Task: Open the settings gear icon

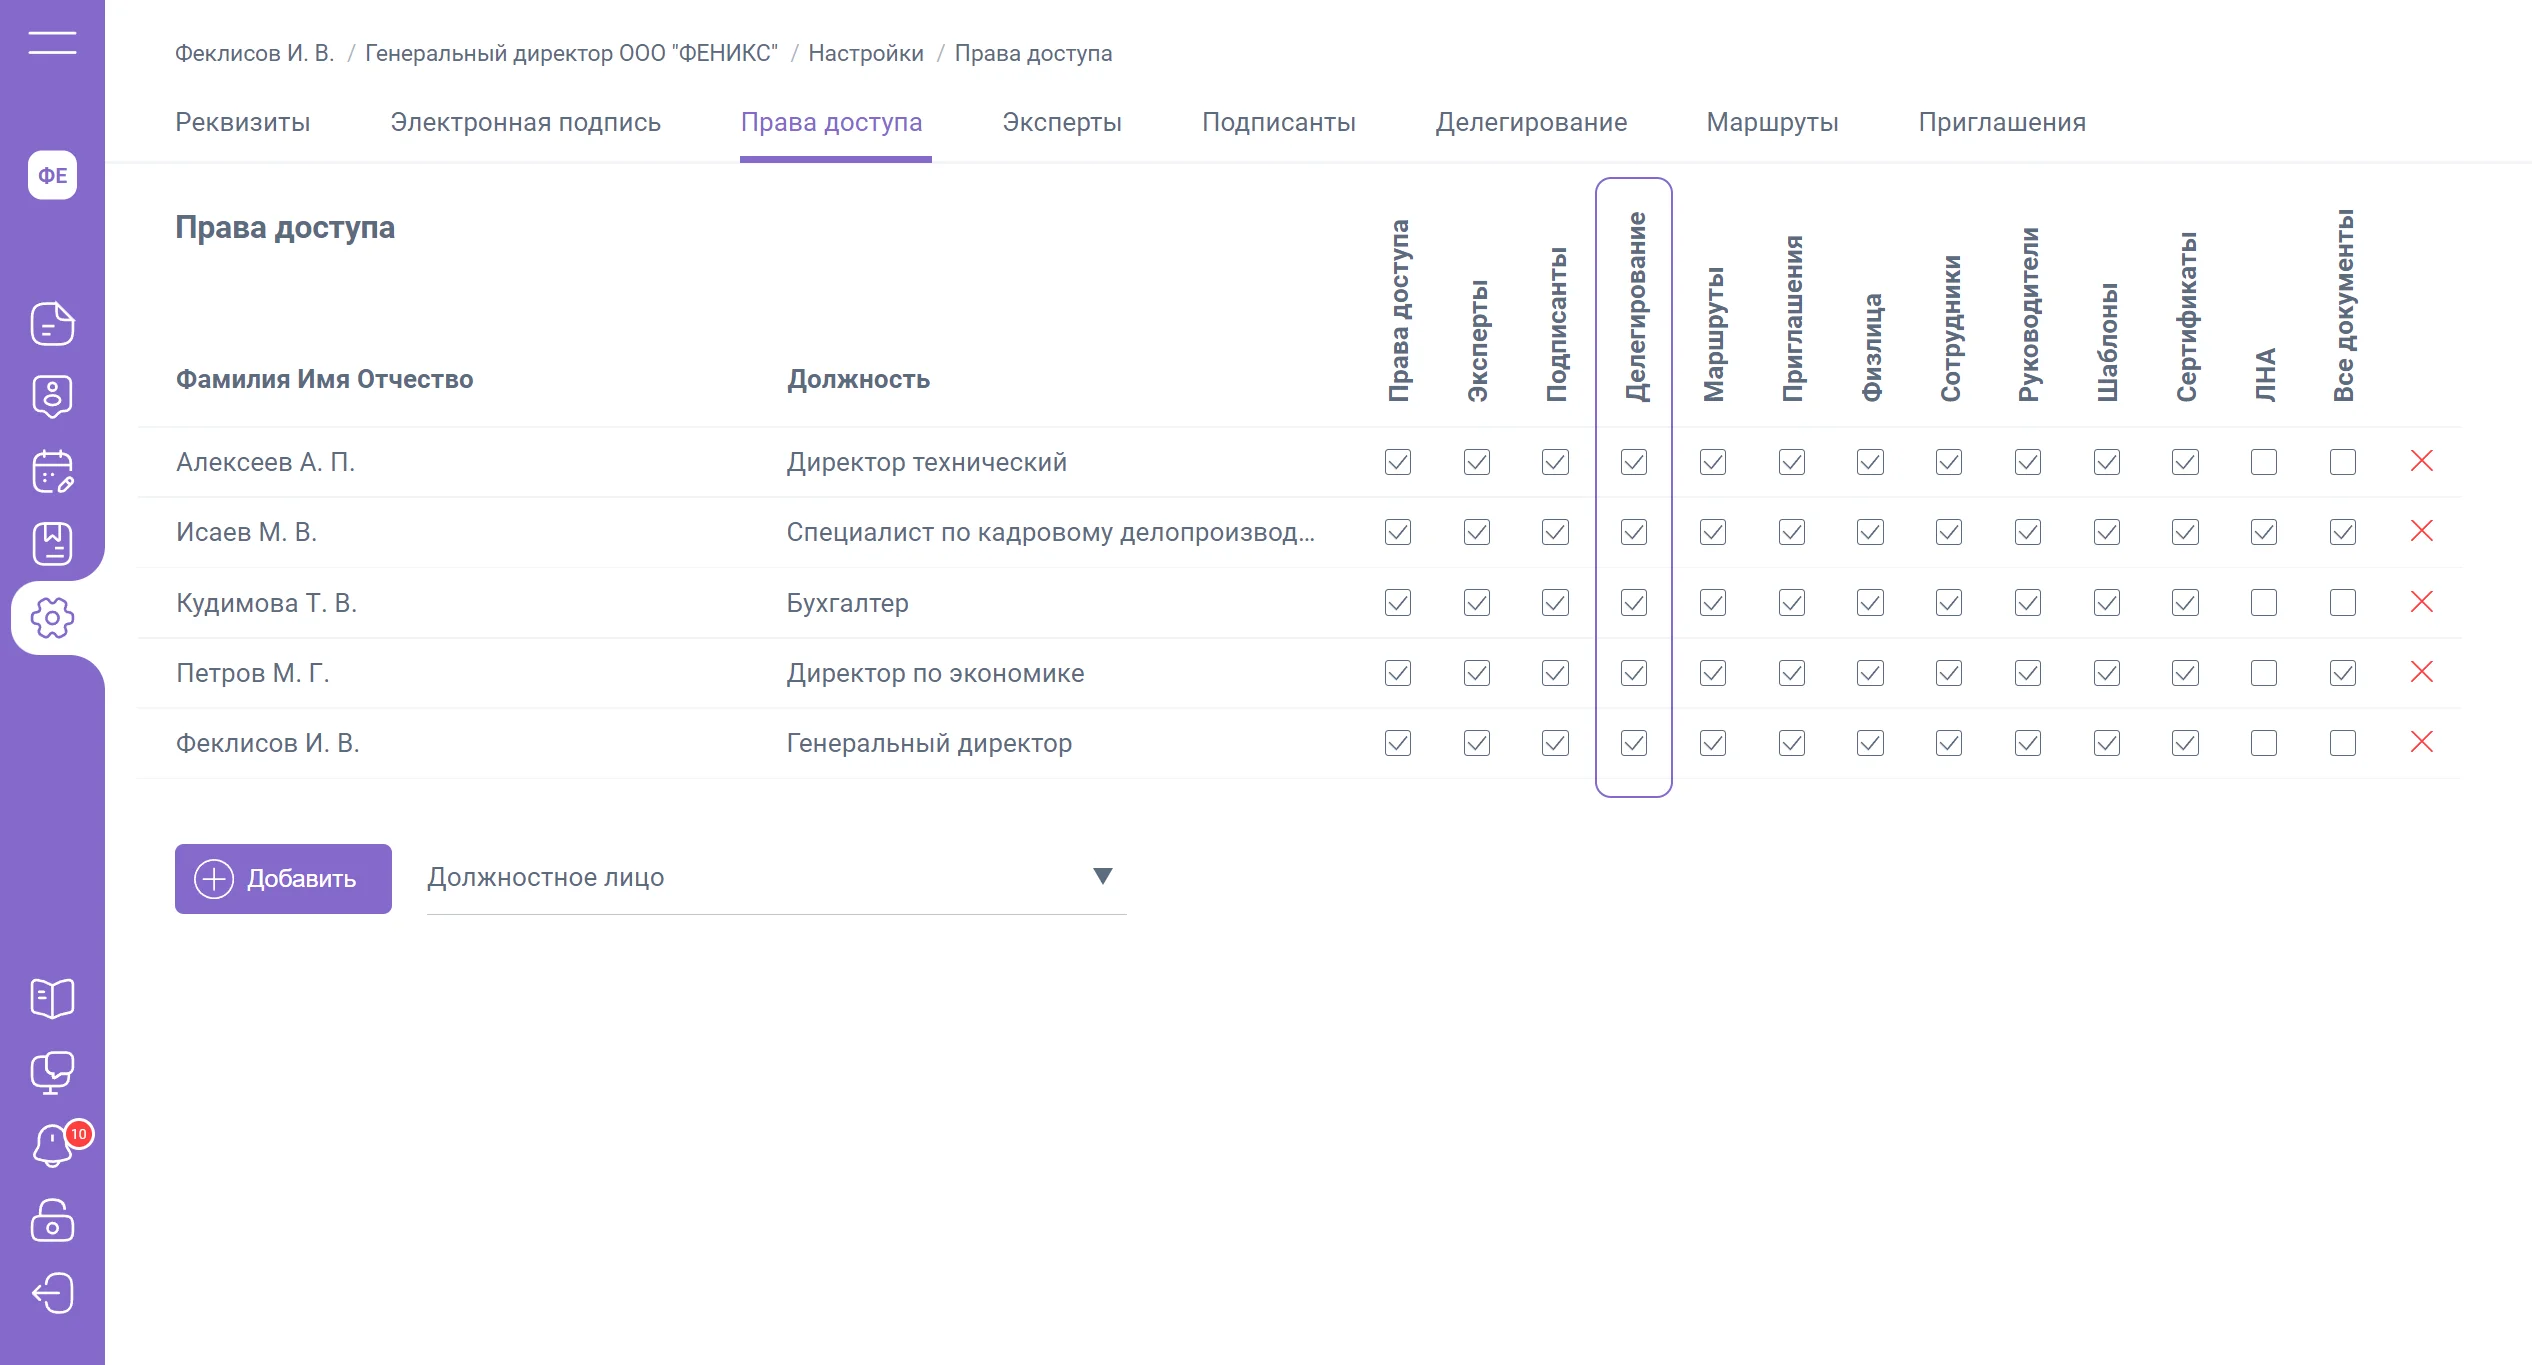Action: pyautogui.click(x=52, y=618)
